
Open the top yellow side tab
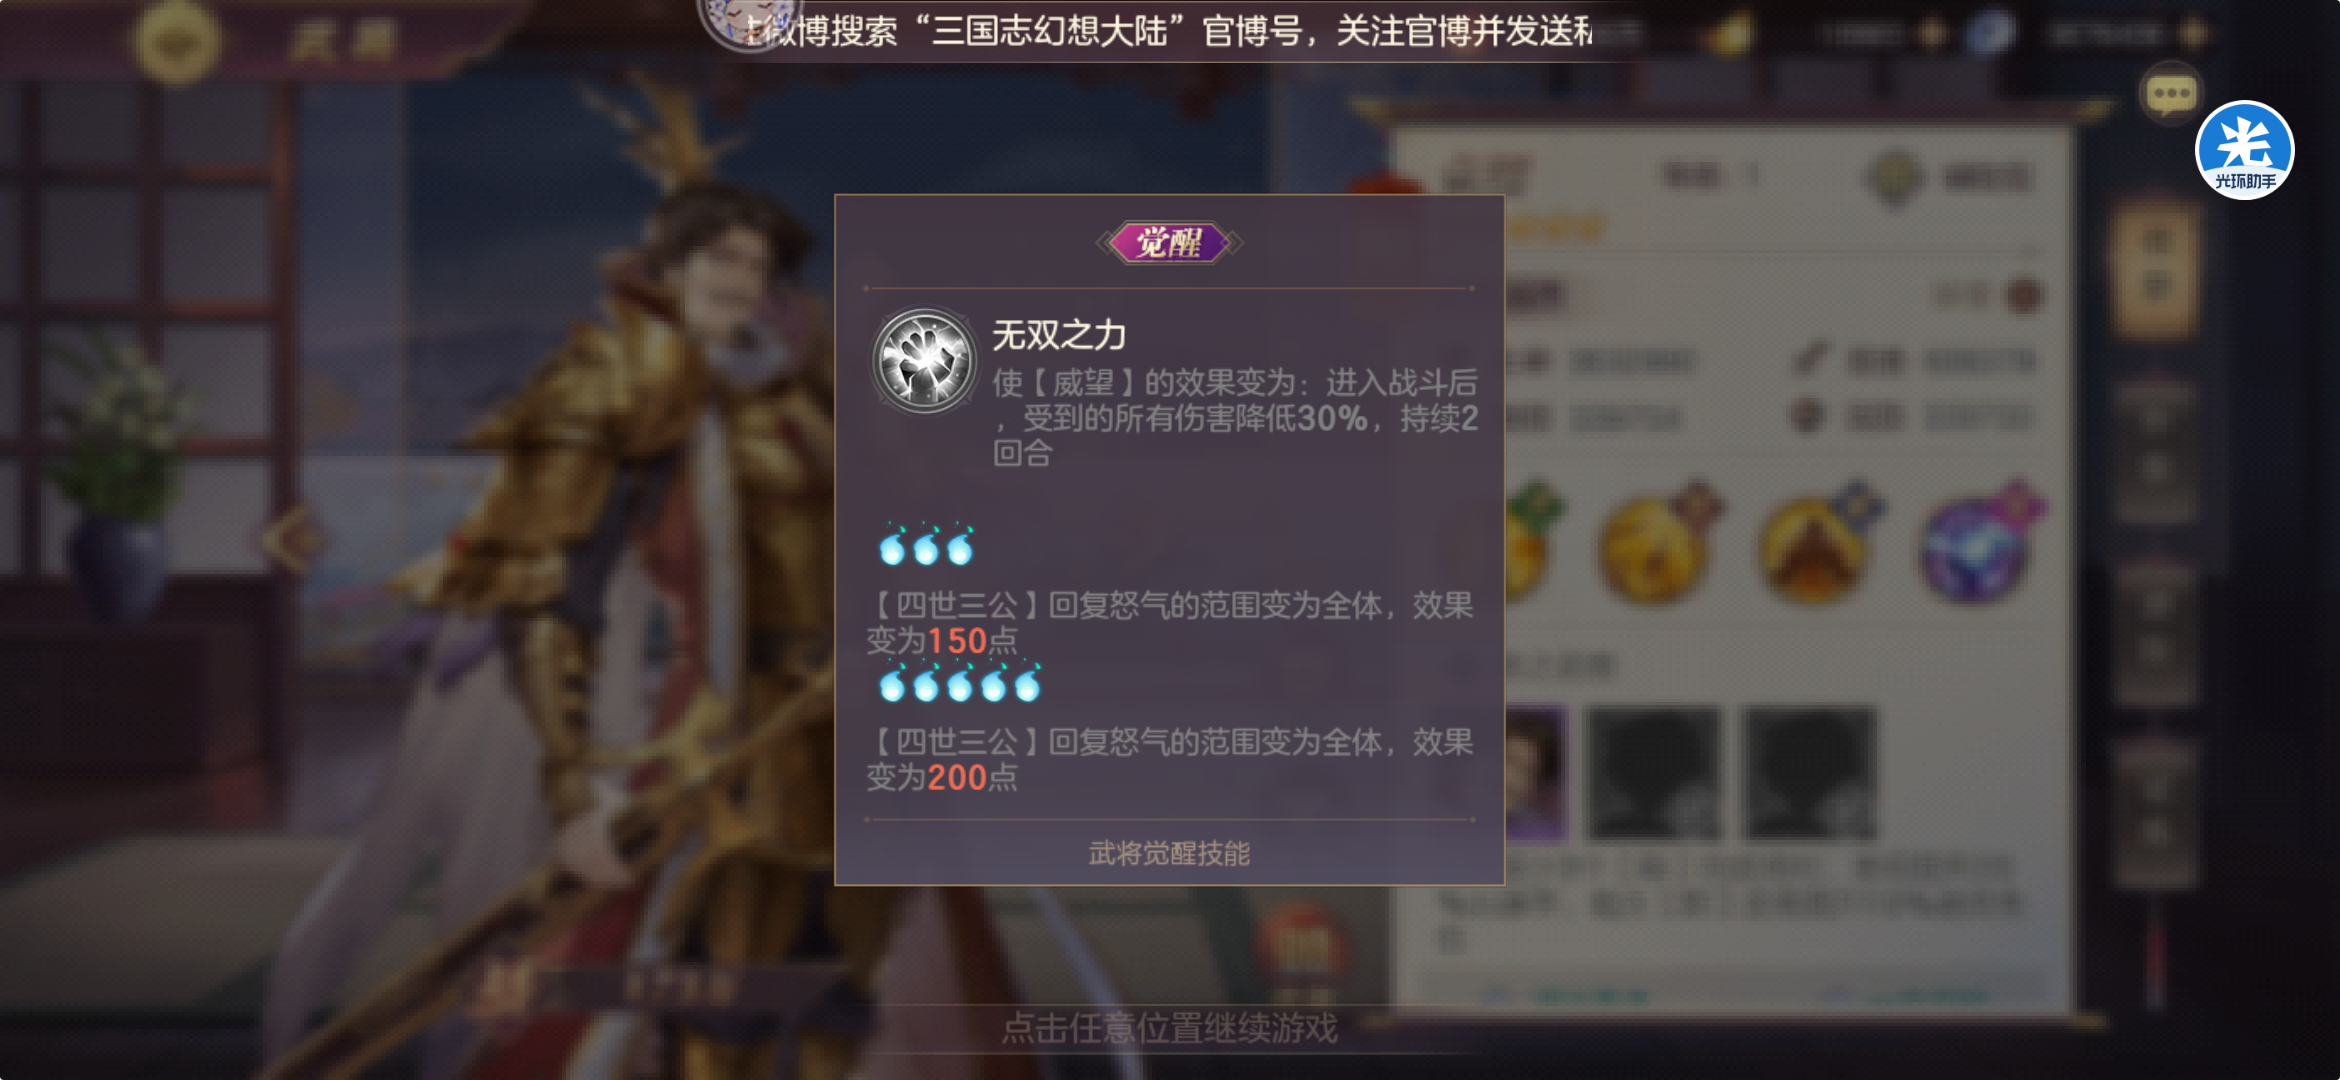[2156, 268]
